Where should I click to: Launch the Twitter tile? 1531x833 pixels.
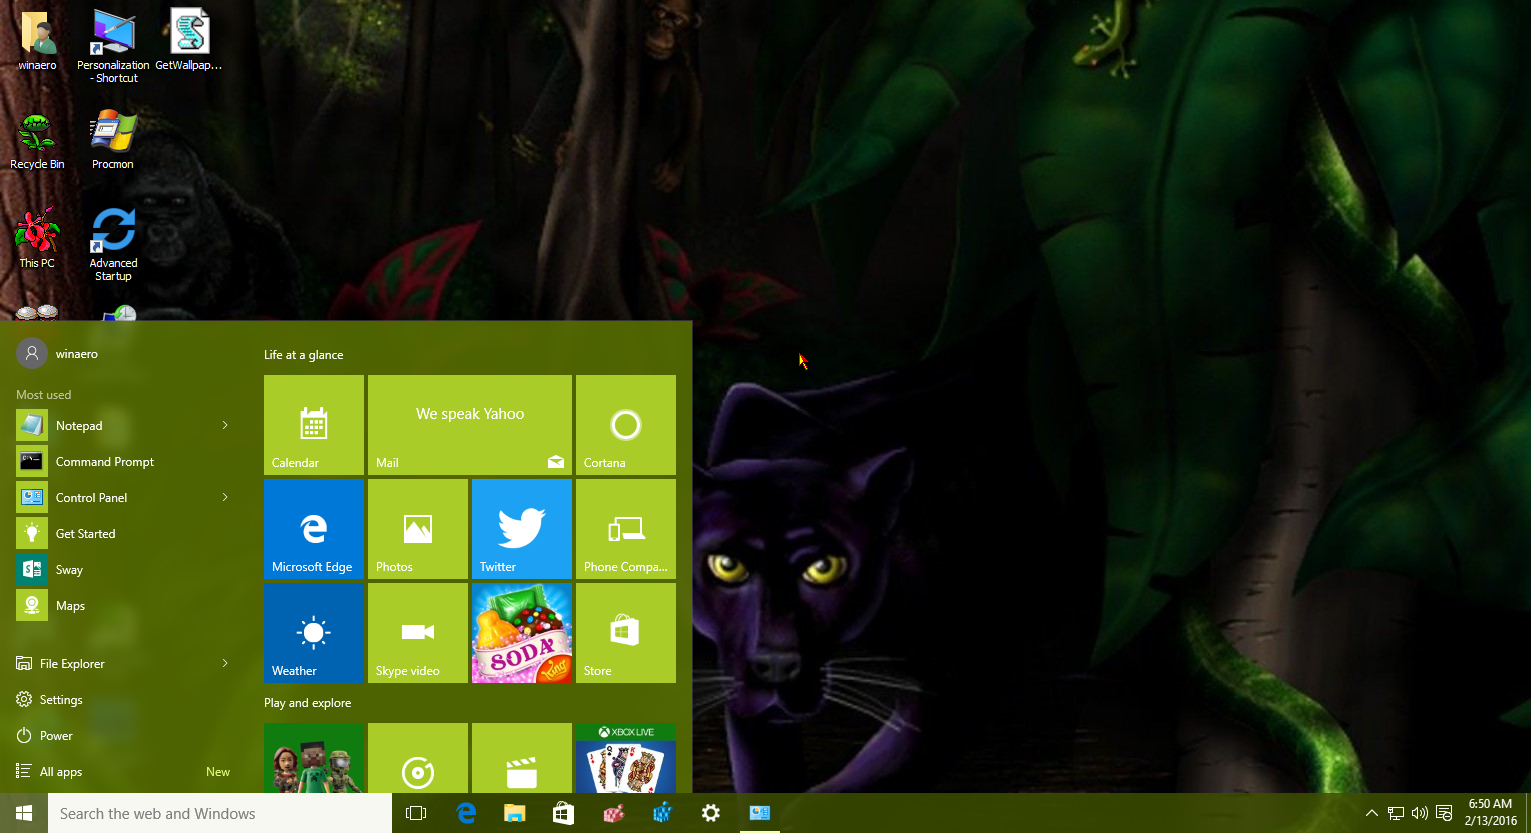click(x=522, y=529)
